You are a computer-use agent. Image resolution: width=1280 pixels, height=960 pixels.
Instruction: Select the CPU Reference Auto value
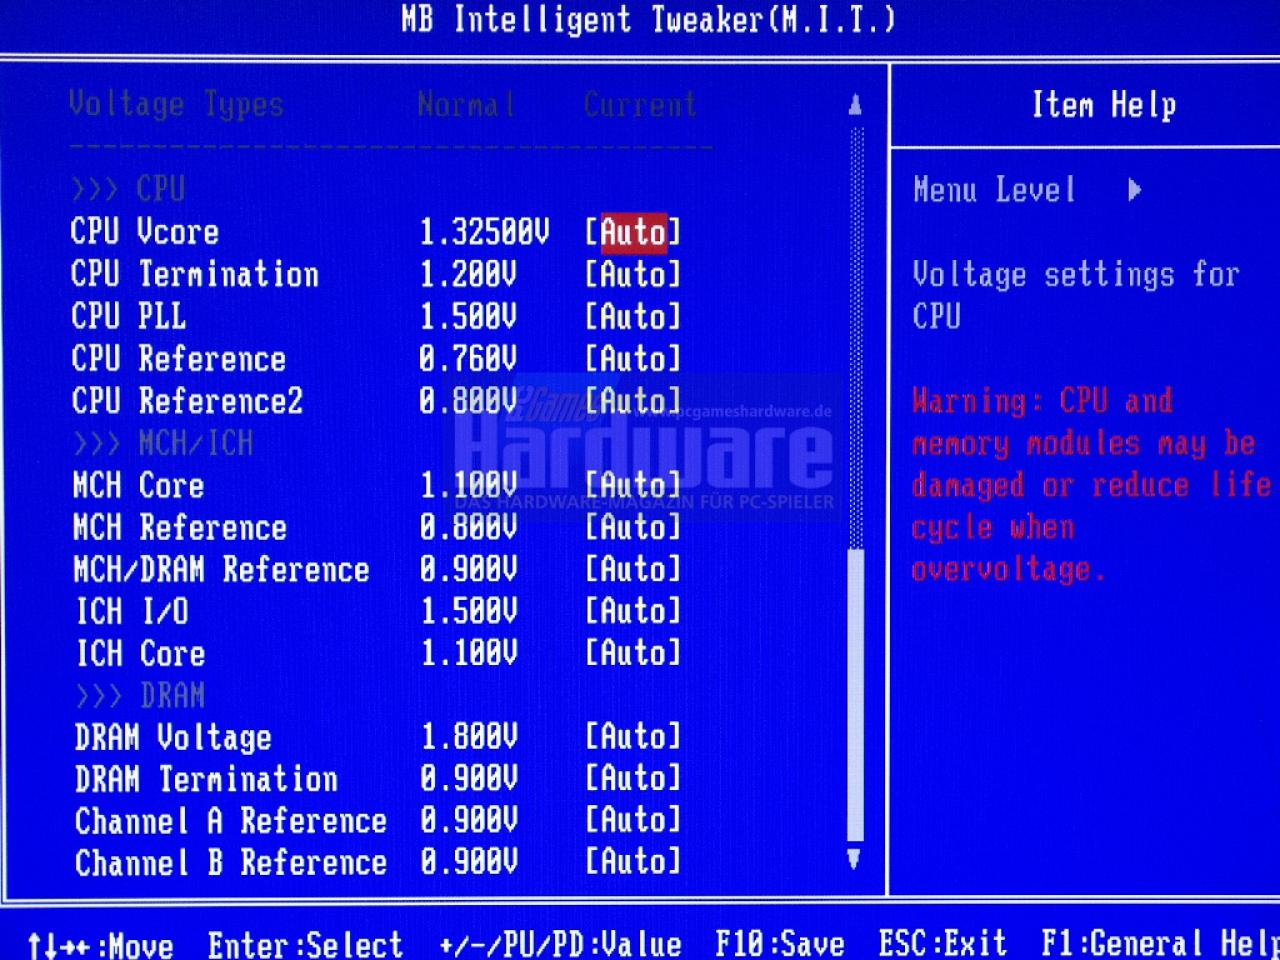point(633,358)
